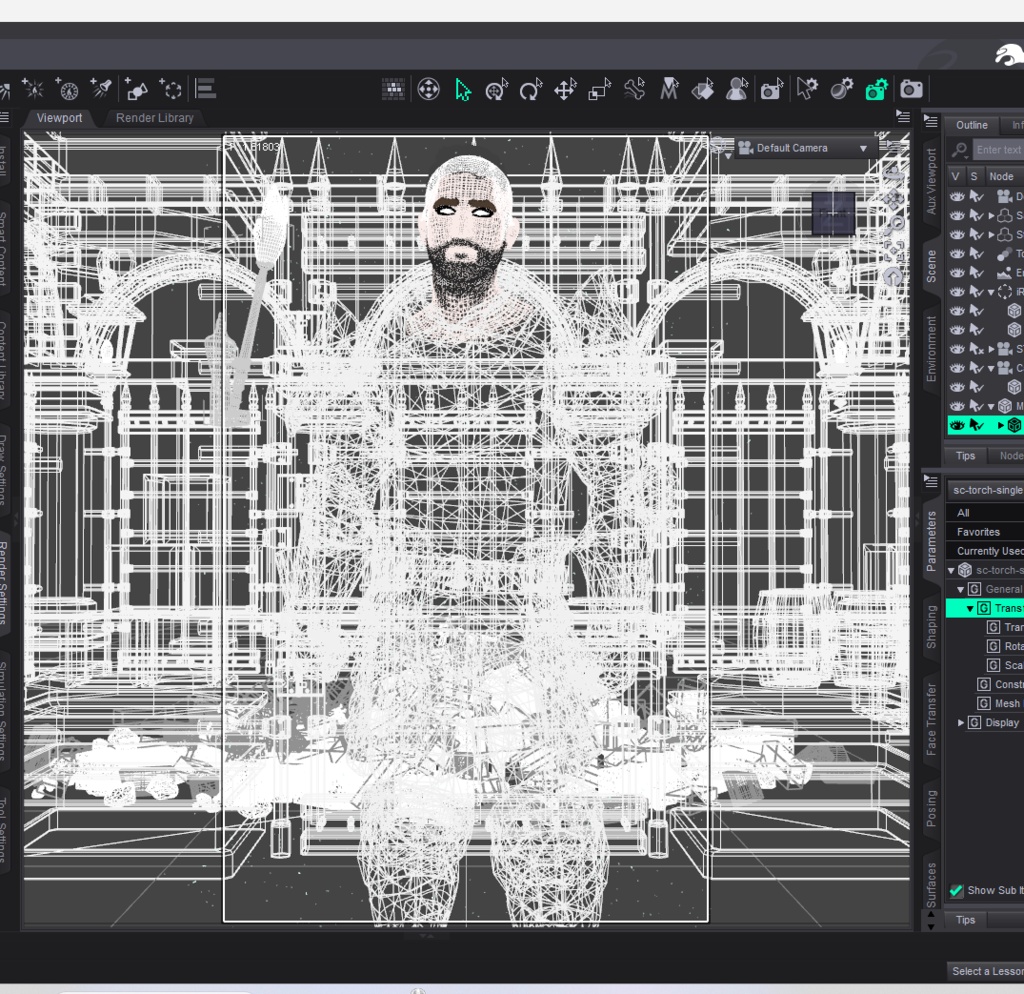Expand the highlighted scene node's children
The width and height of the screenshot is (1024, 994).
(1000, 425)
